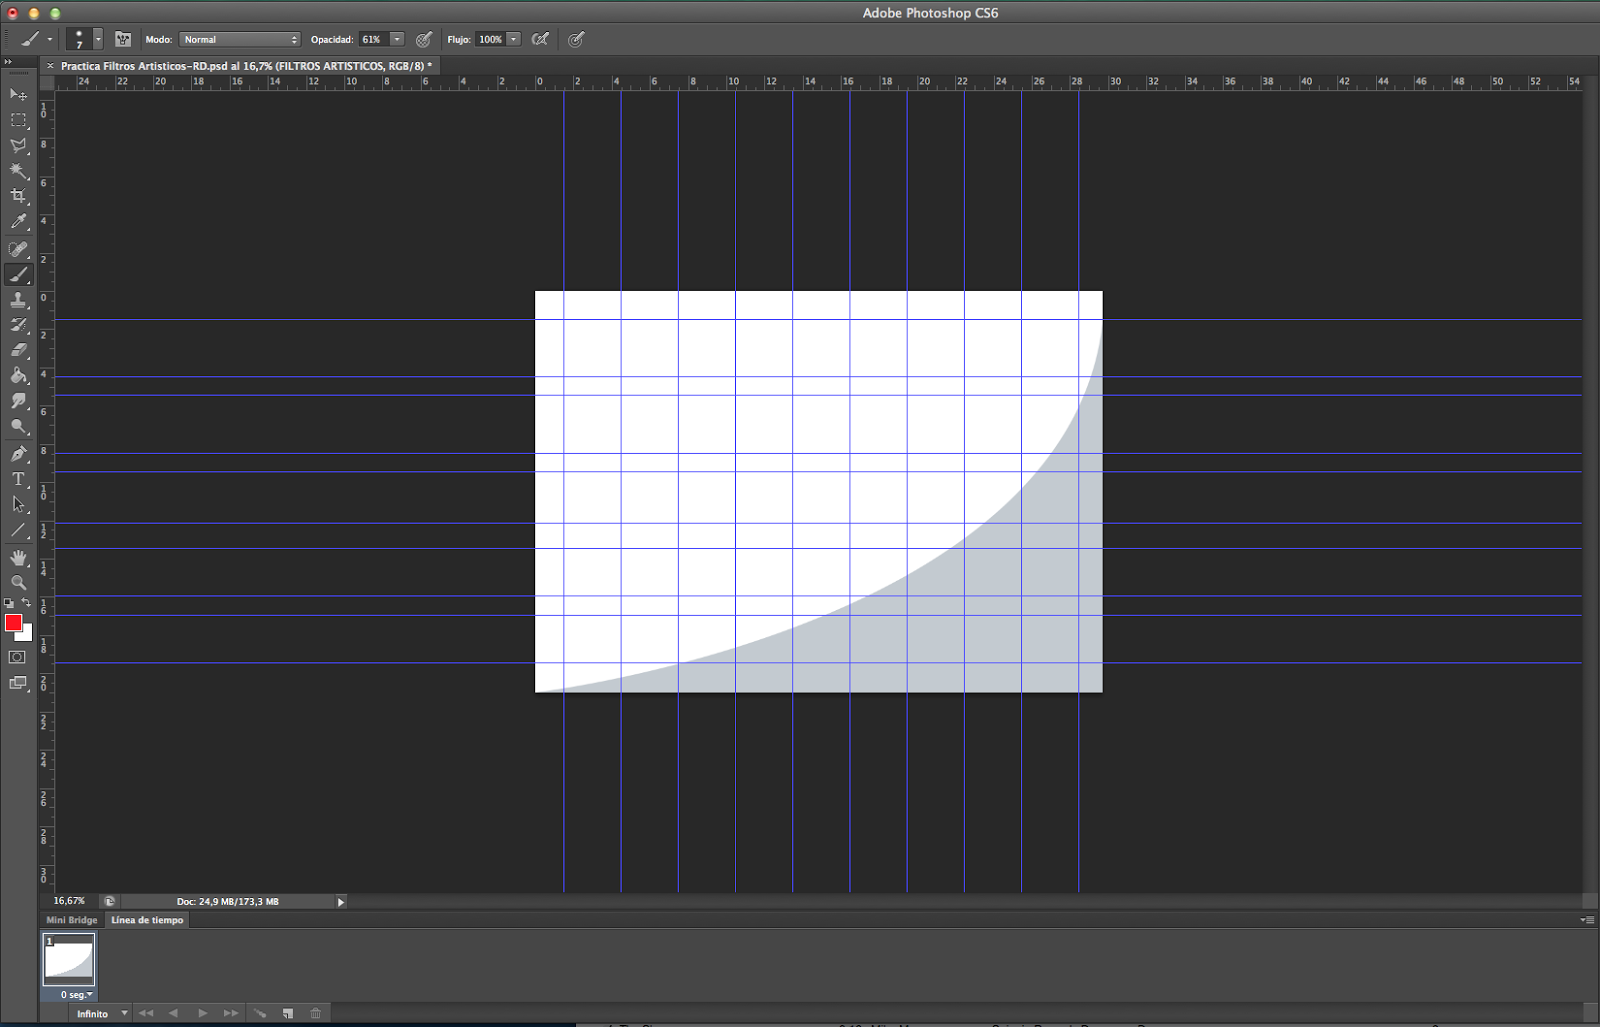Close the Practica Filtros Artisticos-RD.psd tab
Screen dimensions: 1600x1027
(50, 66)
